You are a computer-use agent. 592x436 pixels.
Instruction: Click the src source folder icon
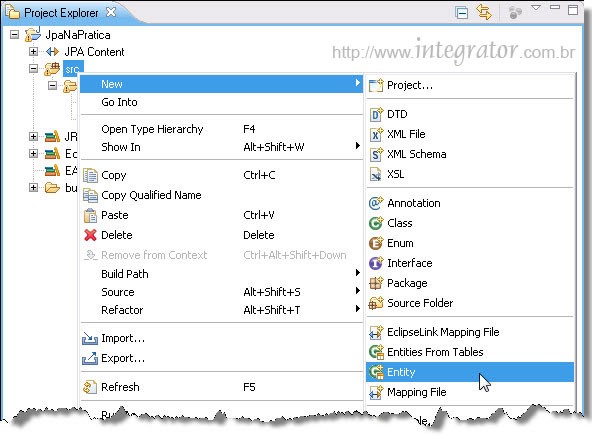click(x=52, y=69)
